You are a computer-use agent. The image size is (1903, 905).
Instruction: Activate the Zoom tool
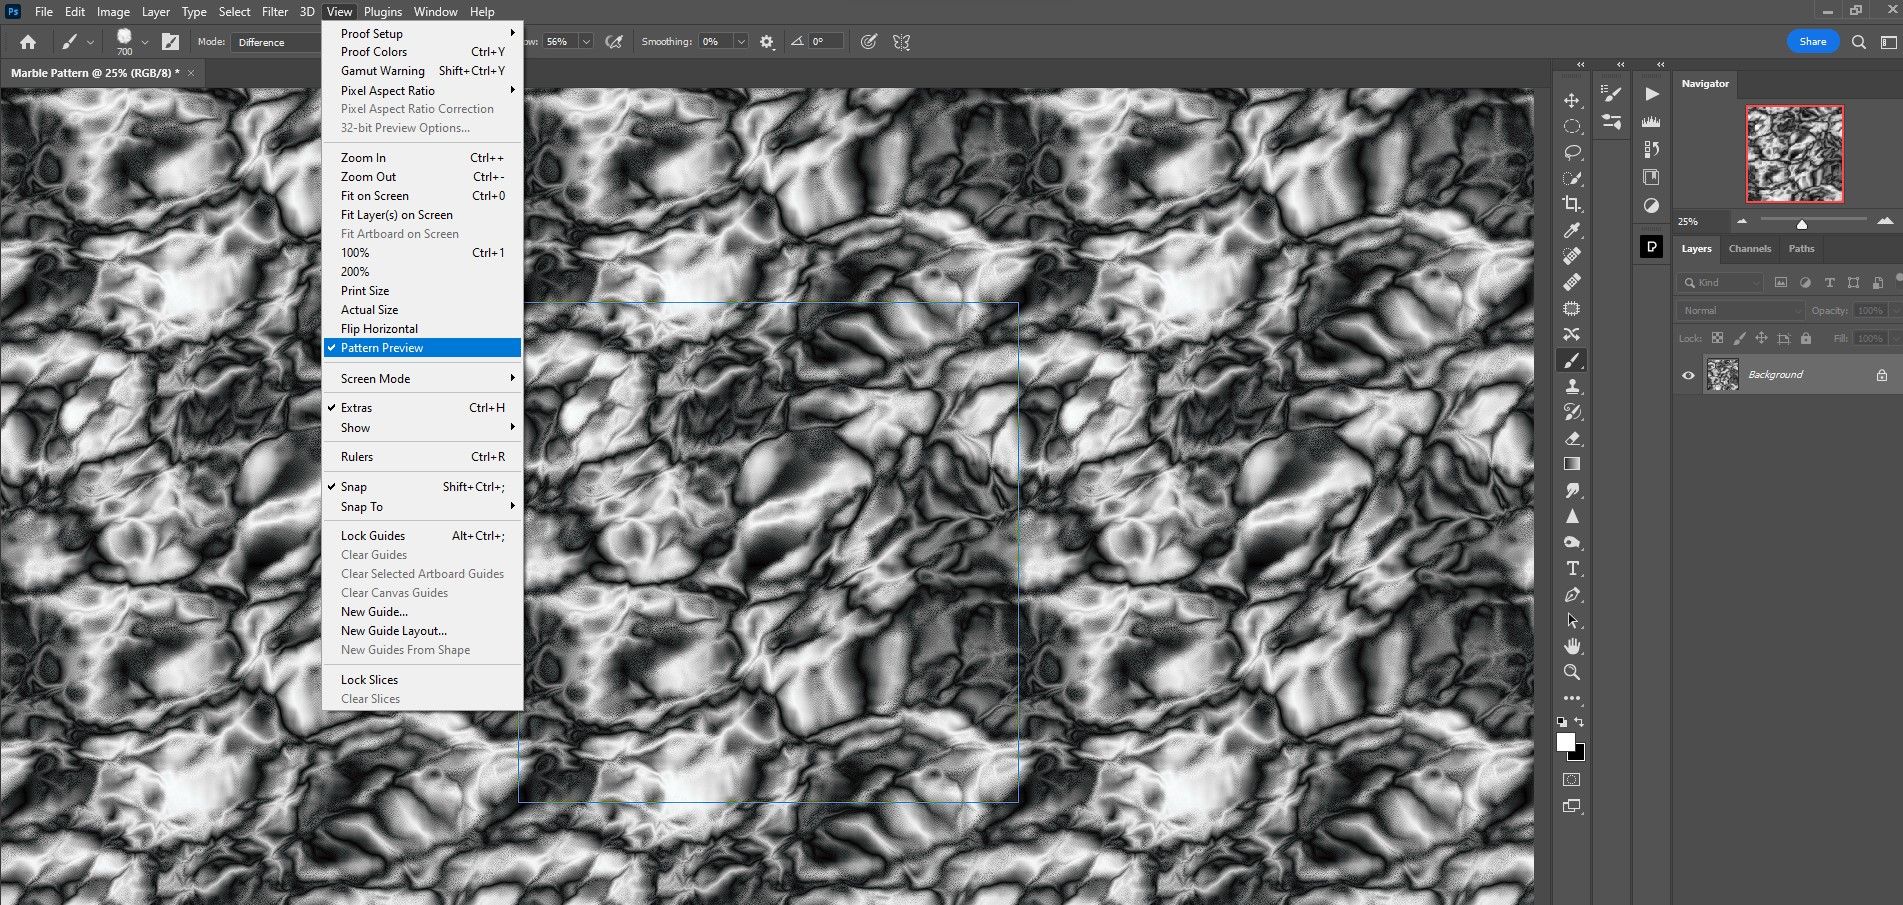1572,672
